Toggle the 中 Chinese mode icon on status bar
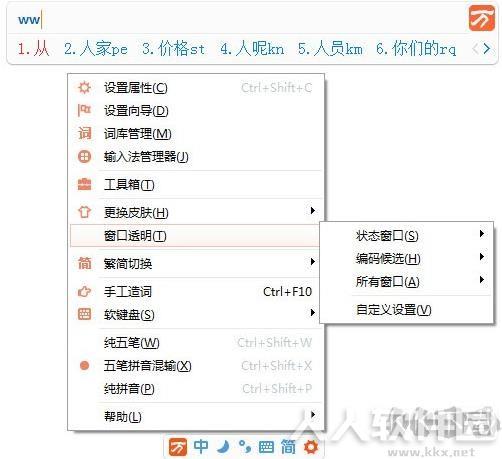 point(201,447)
